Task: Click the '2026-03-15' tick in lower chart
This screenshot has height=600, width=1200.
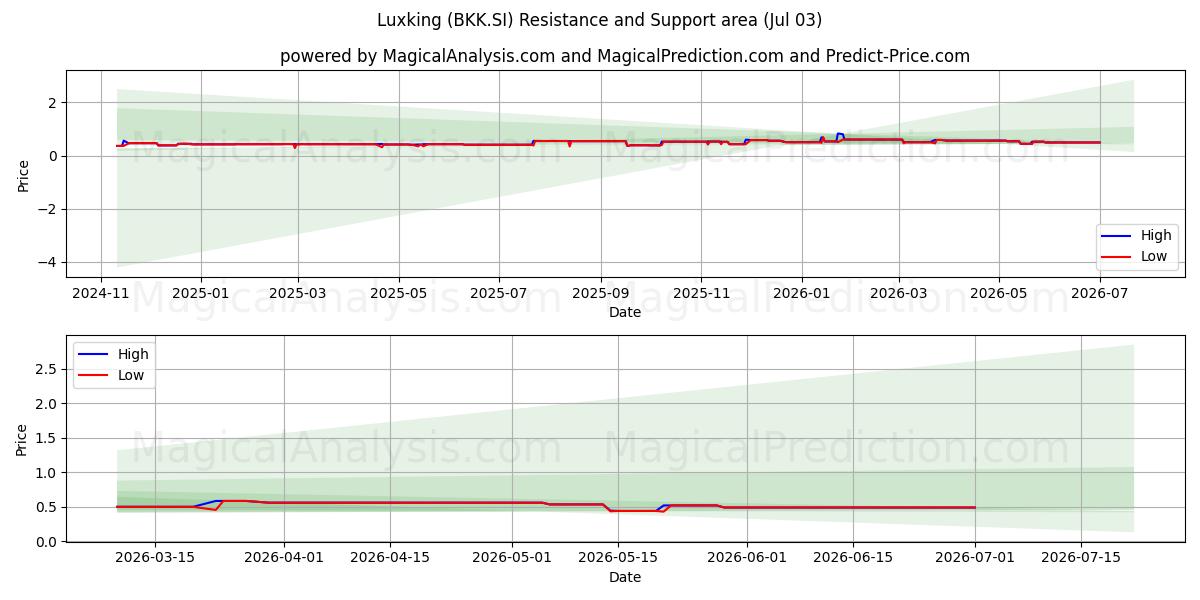Action: click(155, 559)
